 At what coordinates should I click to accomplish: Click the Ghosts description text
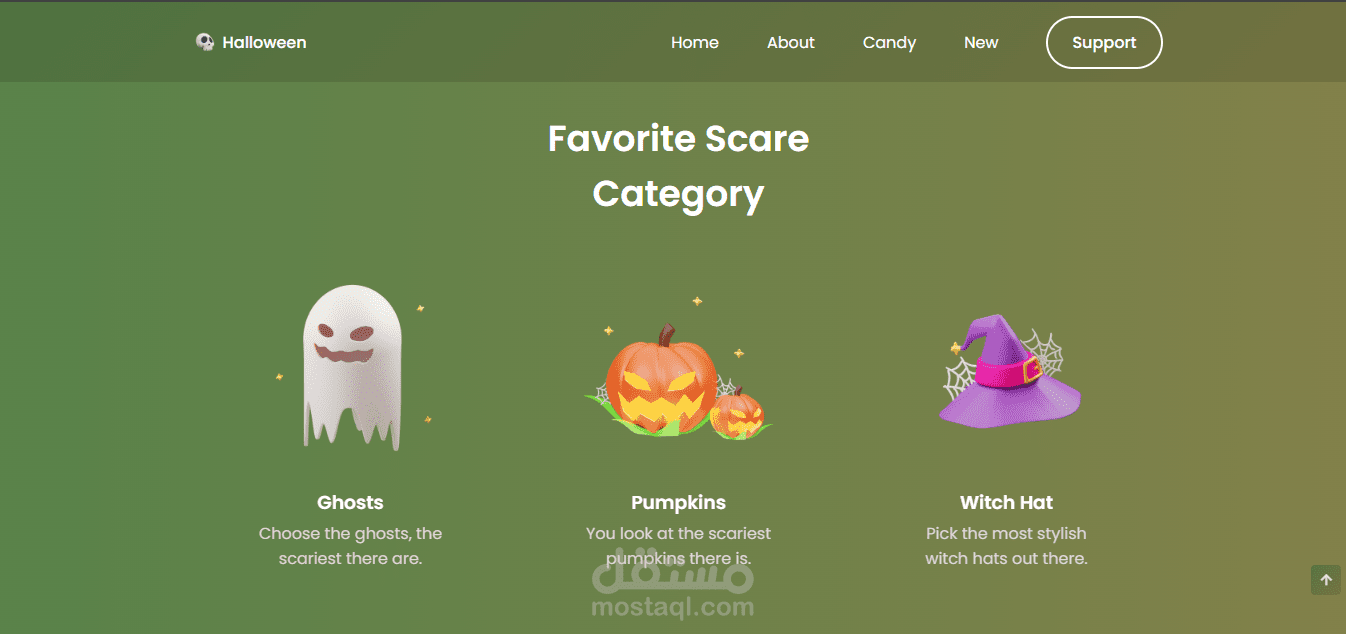point(350,546)
